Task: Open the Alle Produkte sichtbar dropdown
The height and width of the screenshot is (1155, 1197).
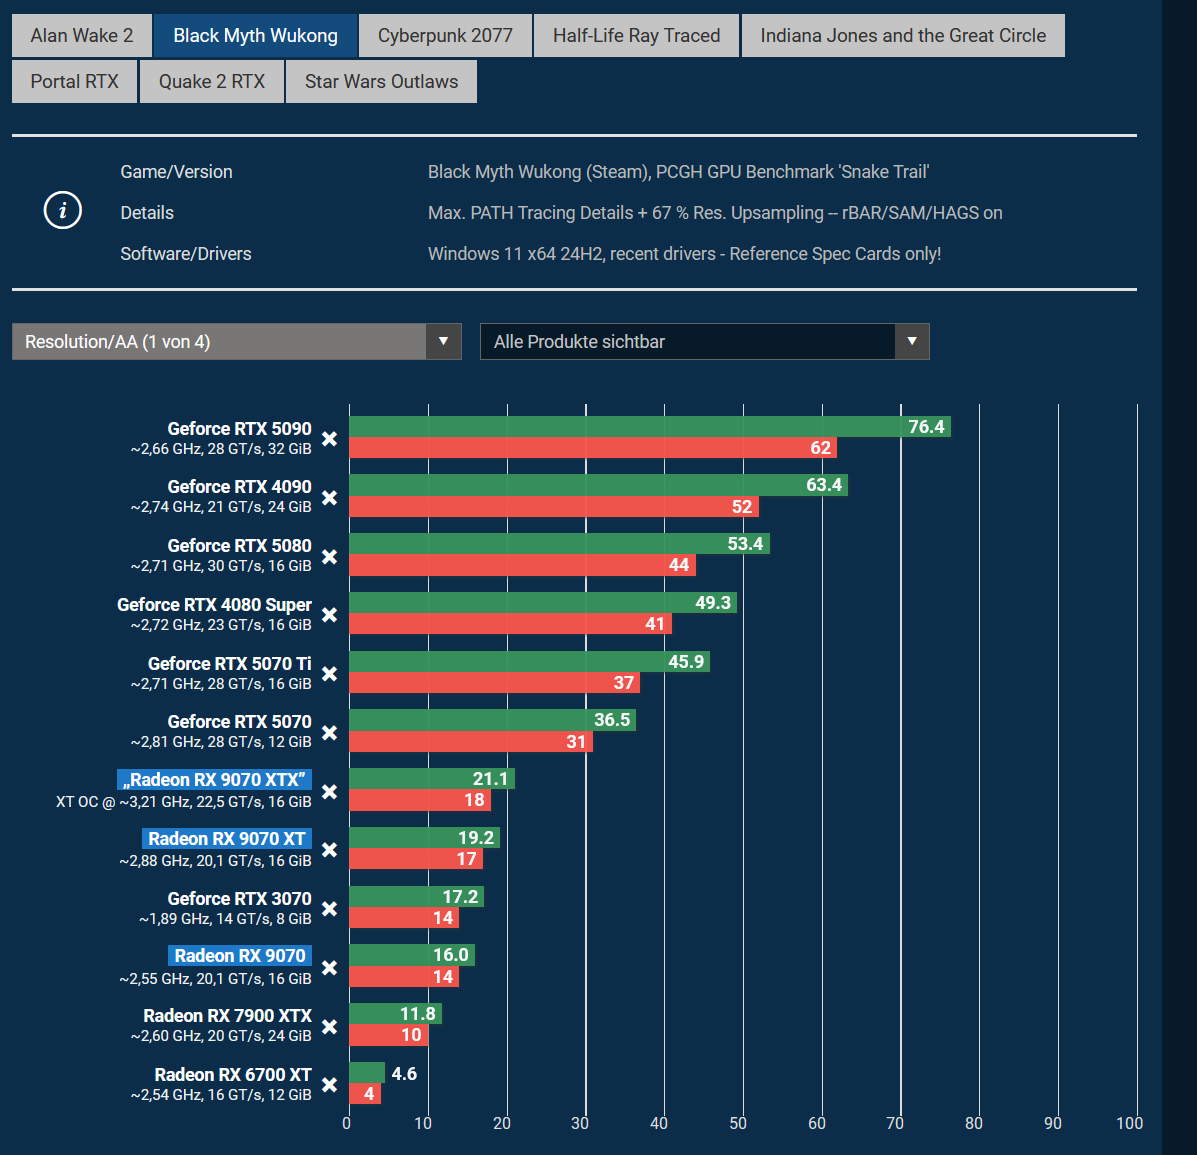Action: [705, 341]
